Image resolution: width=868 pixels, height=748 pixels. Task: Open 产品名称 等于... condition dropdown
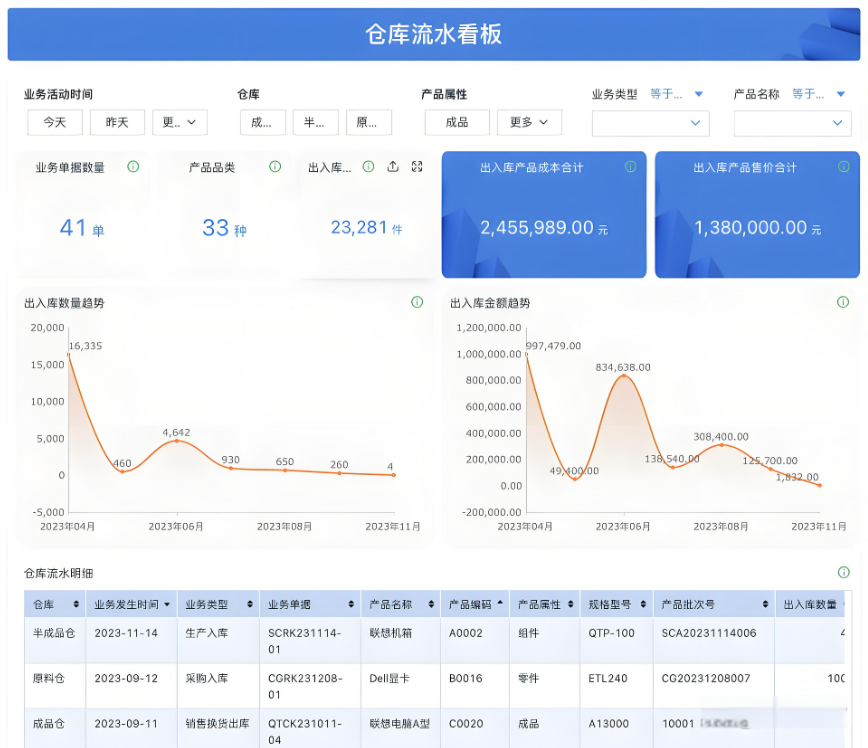click(x=819, y=94)
